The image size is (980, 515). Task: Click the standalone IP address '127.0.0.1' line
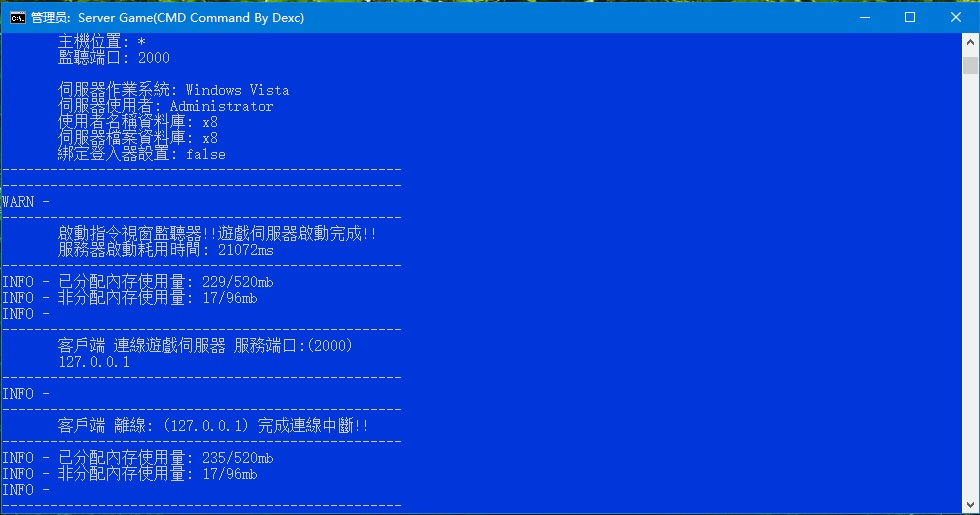click(x=94, y=362)
